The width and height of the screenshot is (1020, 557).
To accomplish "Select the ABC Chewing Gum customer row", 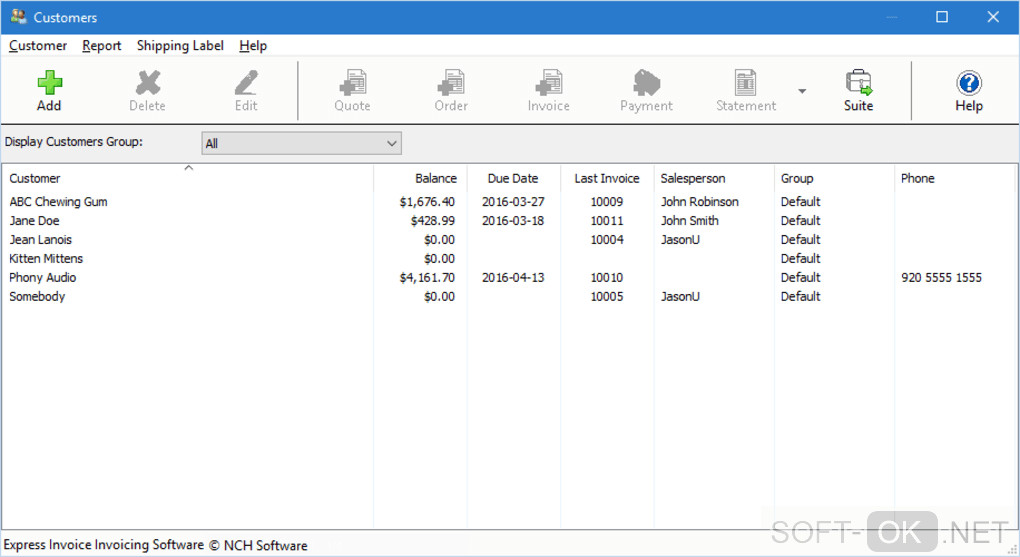I will (510, 202).
